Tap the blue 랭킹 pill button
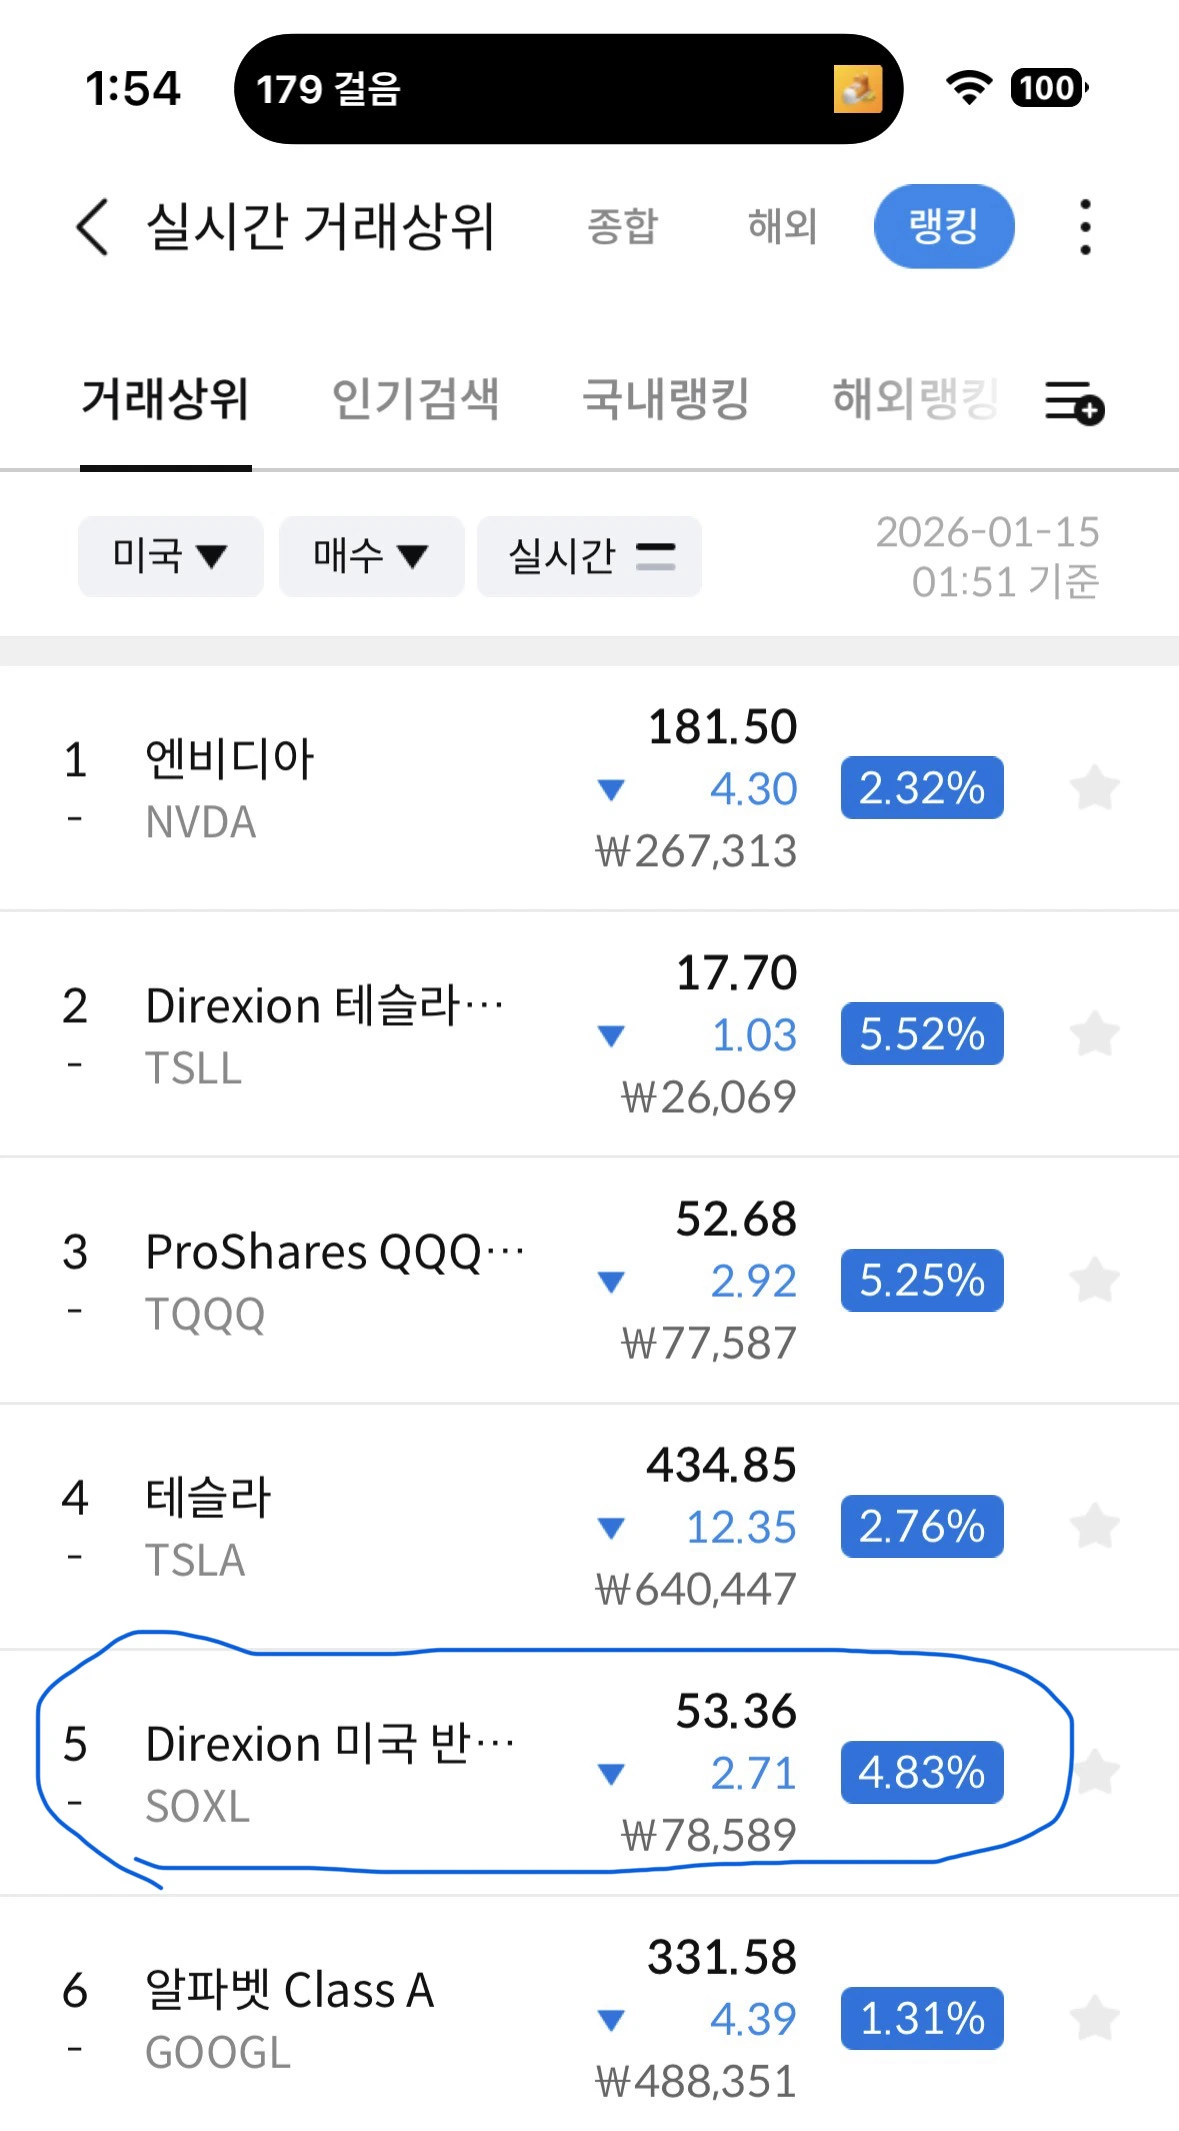This screenshot has width=1179, height=2131. point(944,227)
